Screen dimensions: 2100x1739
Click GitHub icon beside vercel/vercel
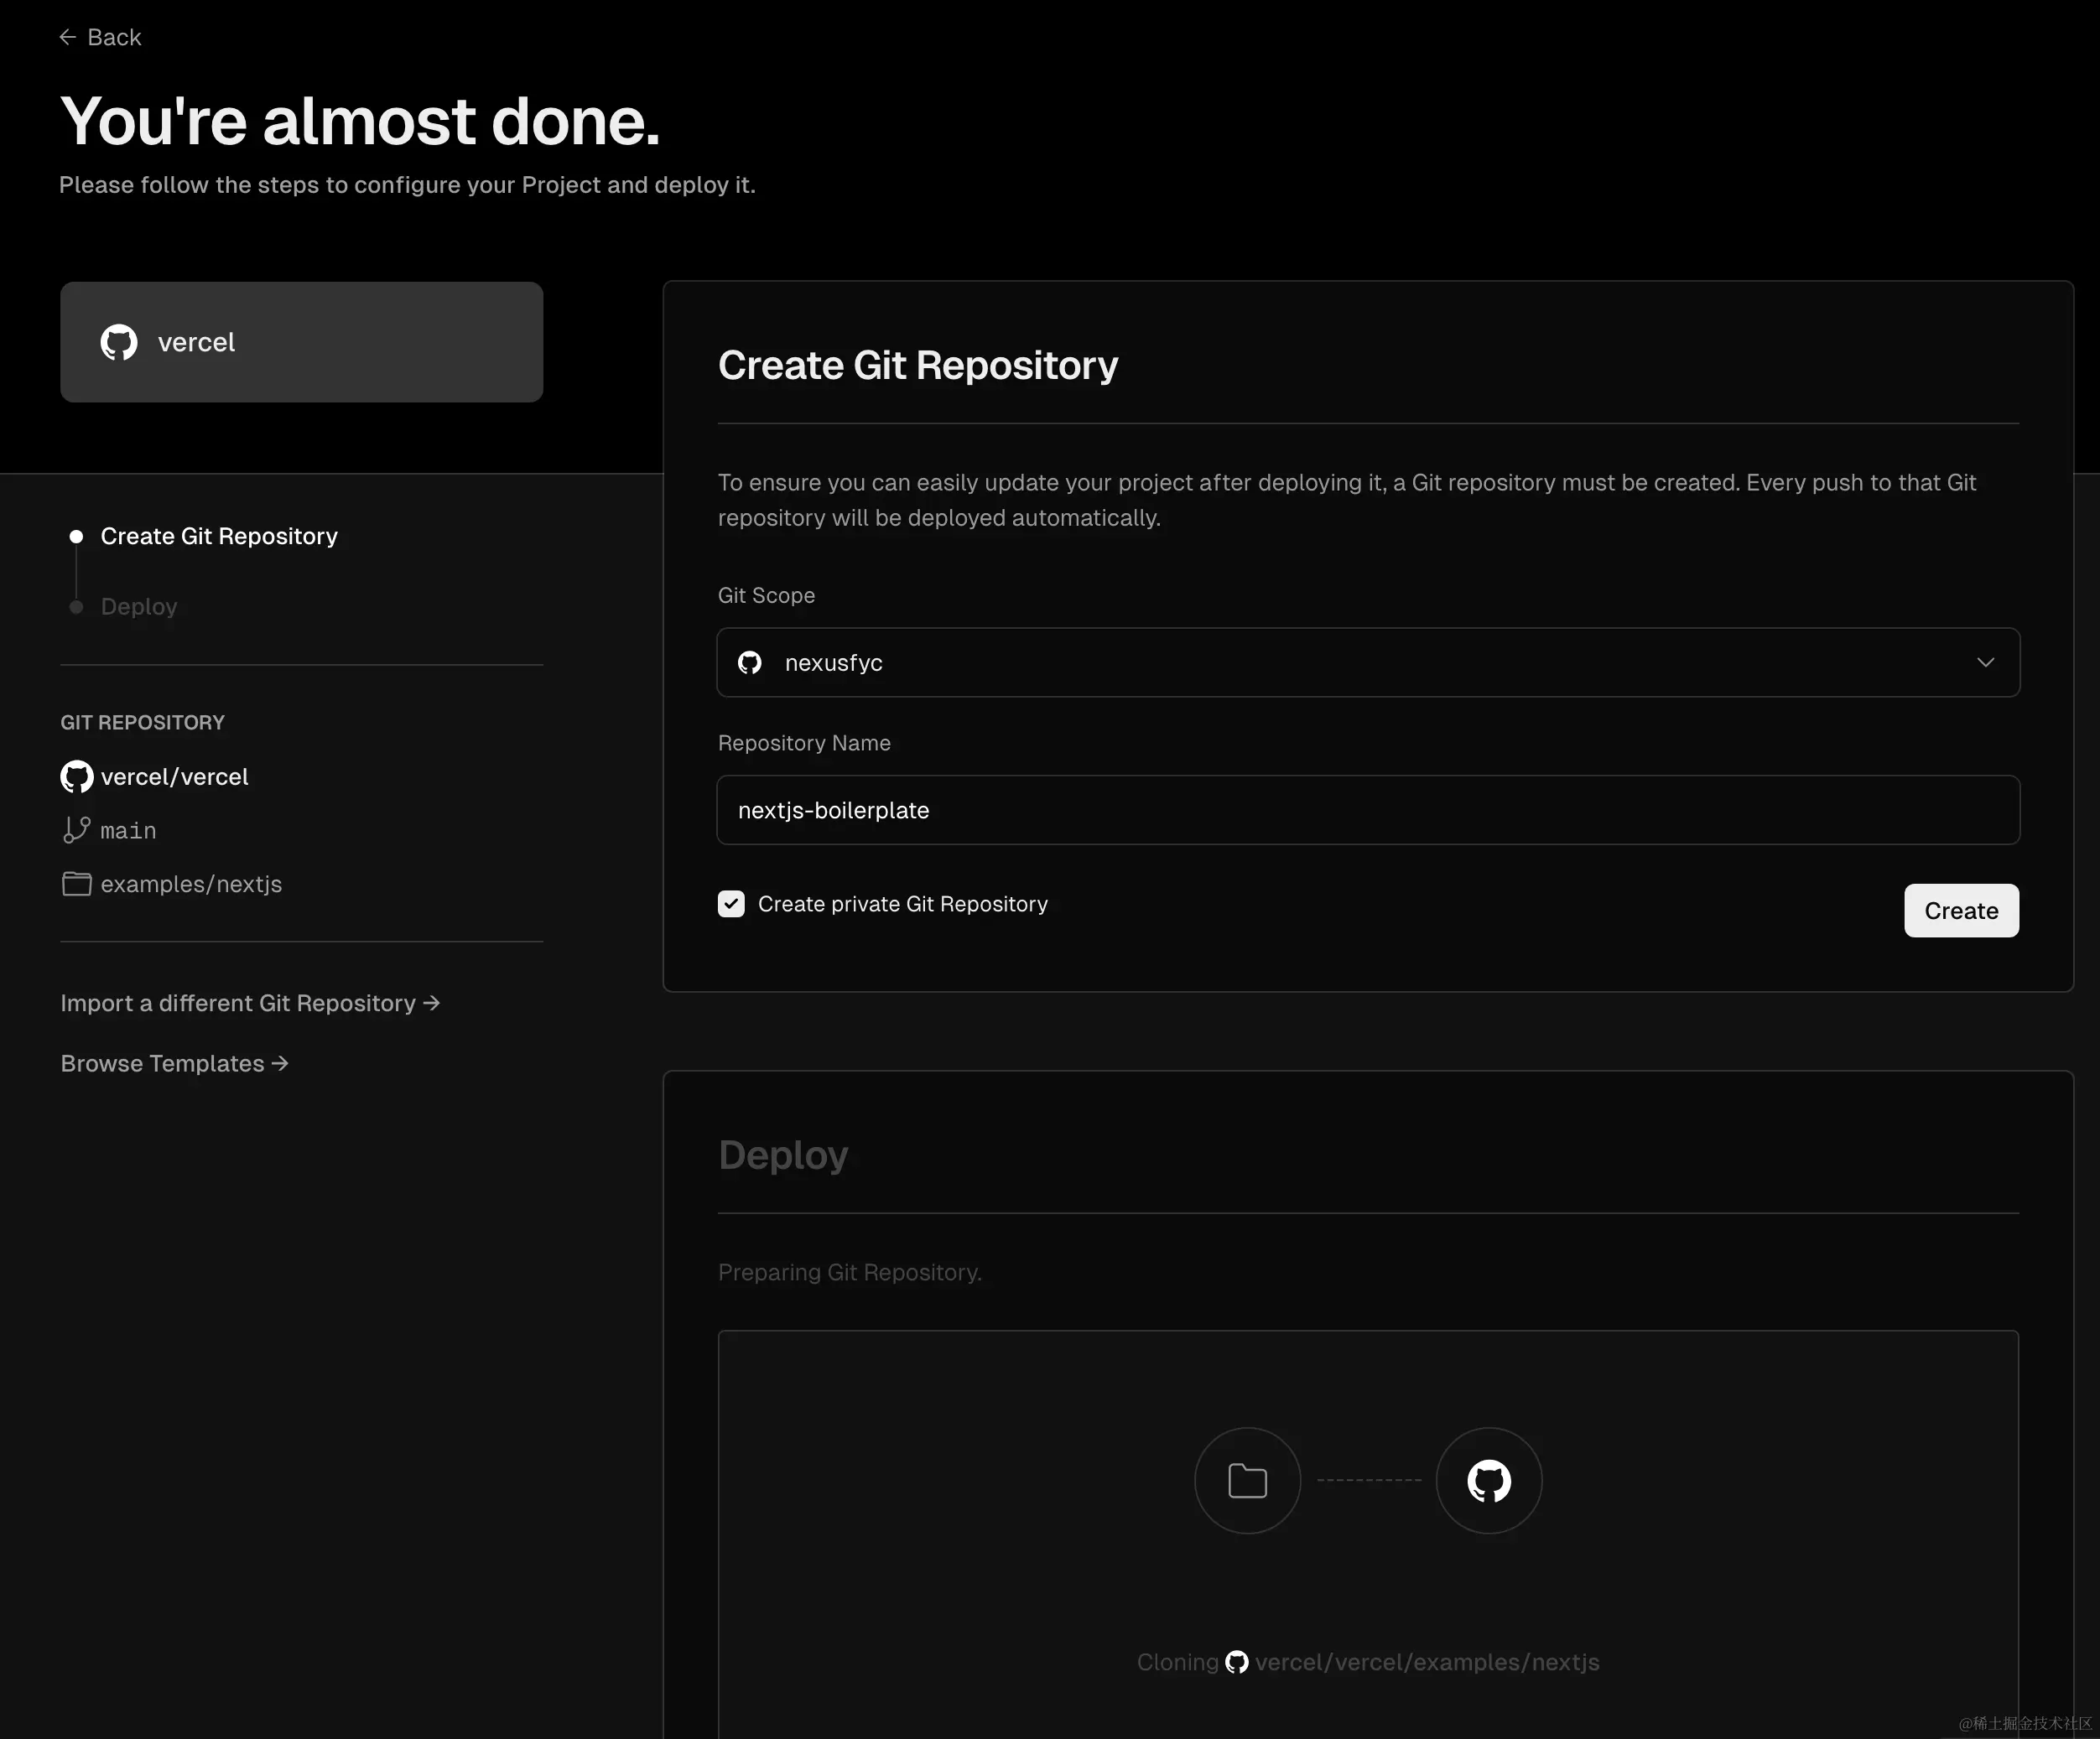point(77,777)
